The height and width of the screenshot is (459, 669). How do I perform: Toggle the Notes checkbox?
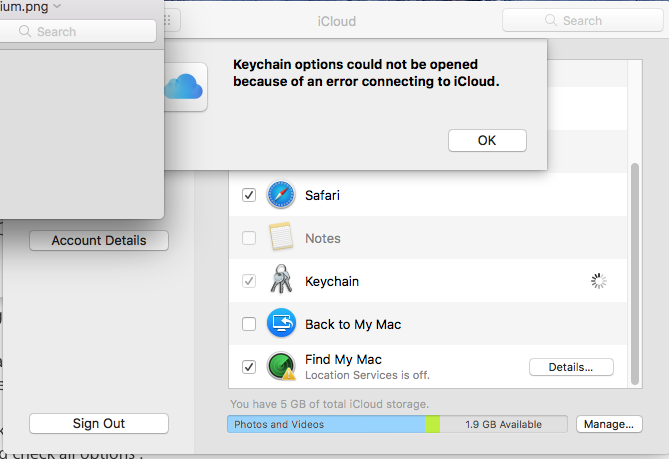249,238
